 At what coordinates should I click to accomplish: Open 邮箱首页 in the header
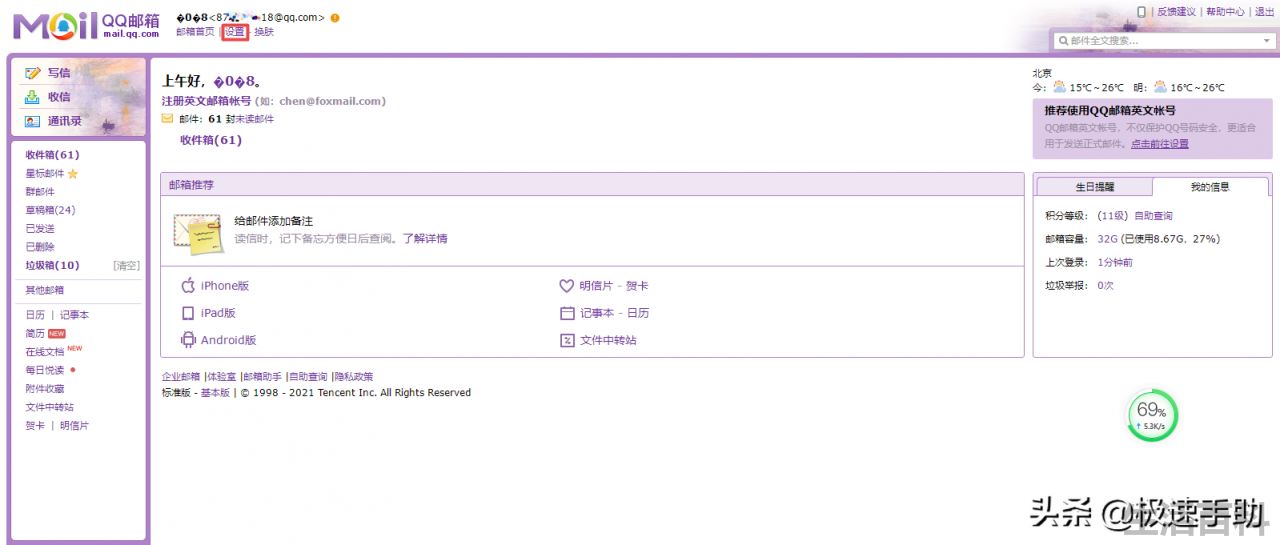(x=195, y=32)
